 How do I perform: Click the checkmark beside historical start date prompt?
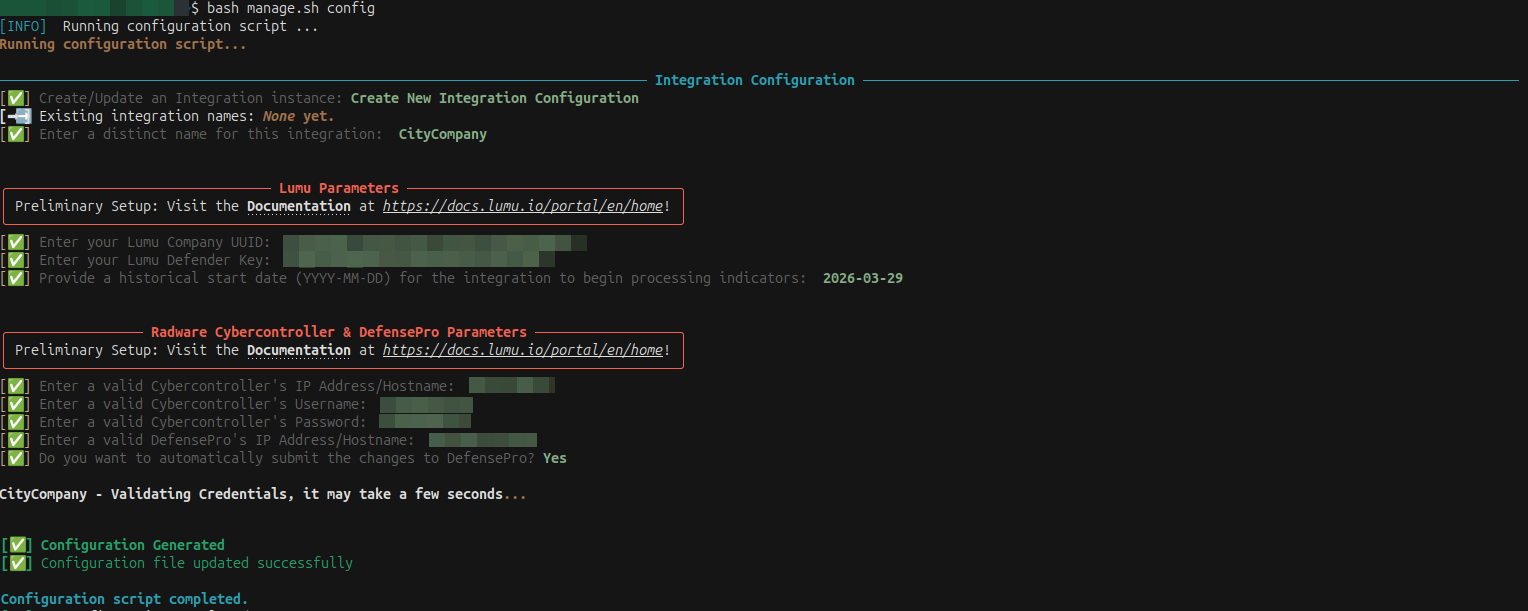tap(17, 278)
